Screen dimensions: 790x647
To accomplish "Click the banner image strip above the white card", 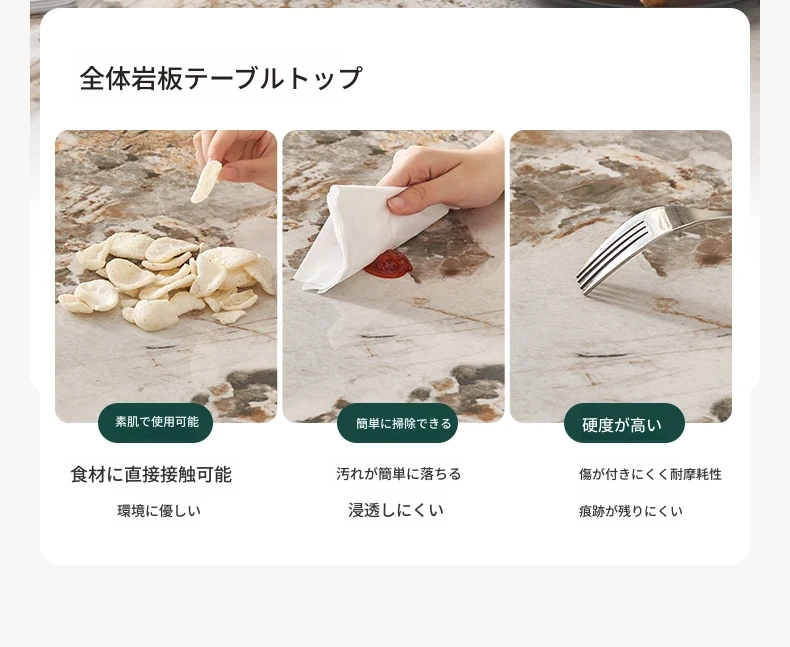I will click(395, 4).
